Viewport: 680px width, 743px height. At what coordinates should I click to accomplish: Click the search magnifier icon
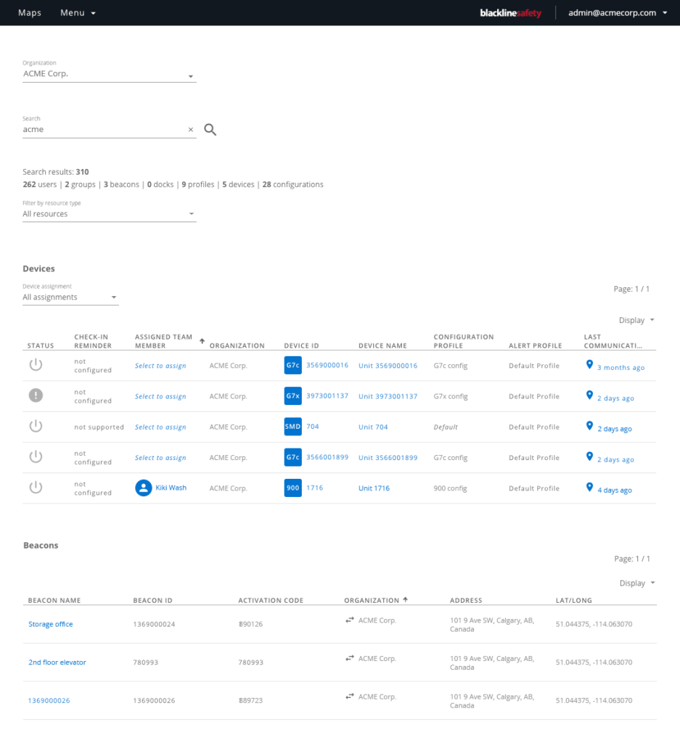(210, 129)
